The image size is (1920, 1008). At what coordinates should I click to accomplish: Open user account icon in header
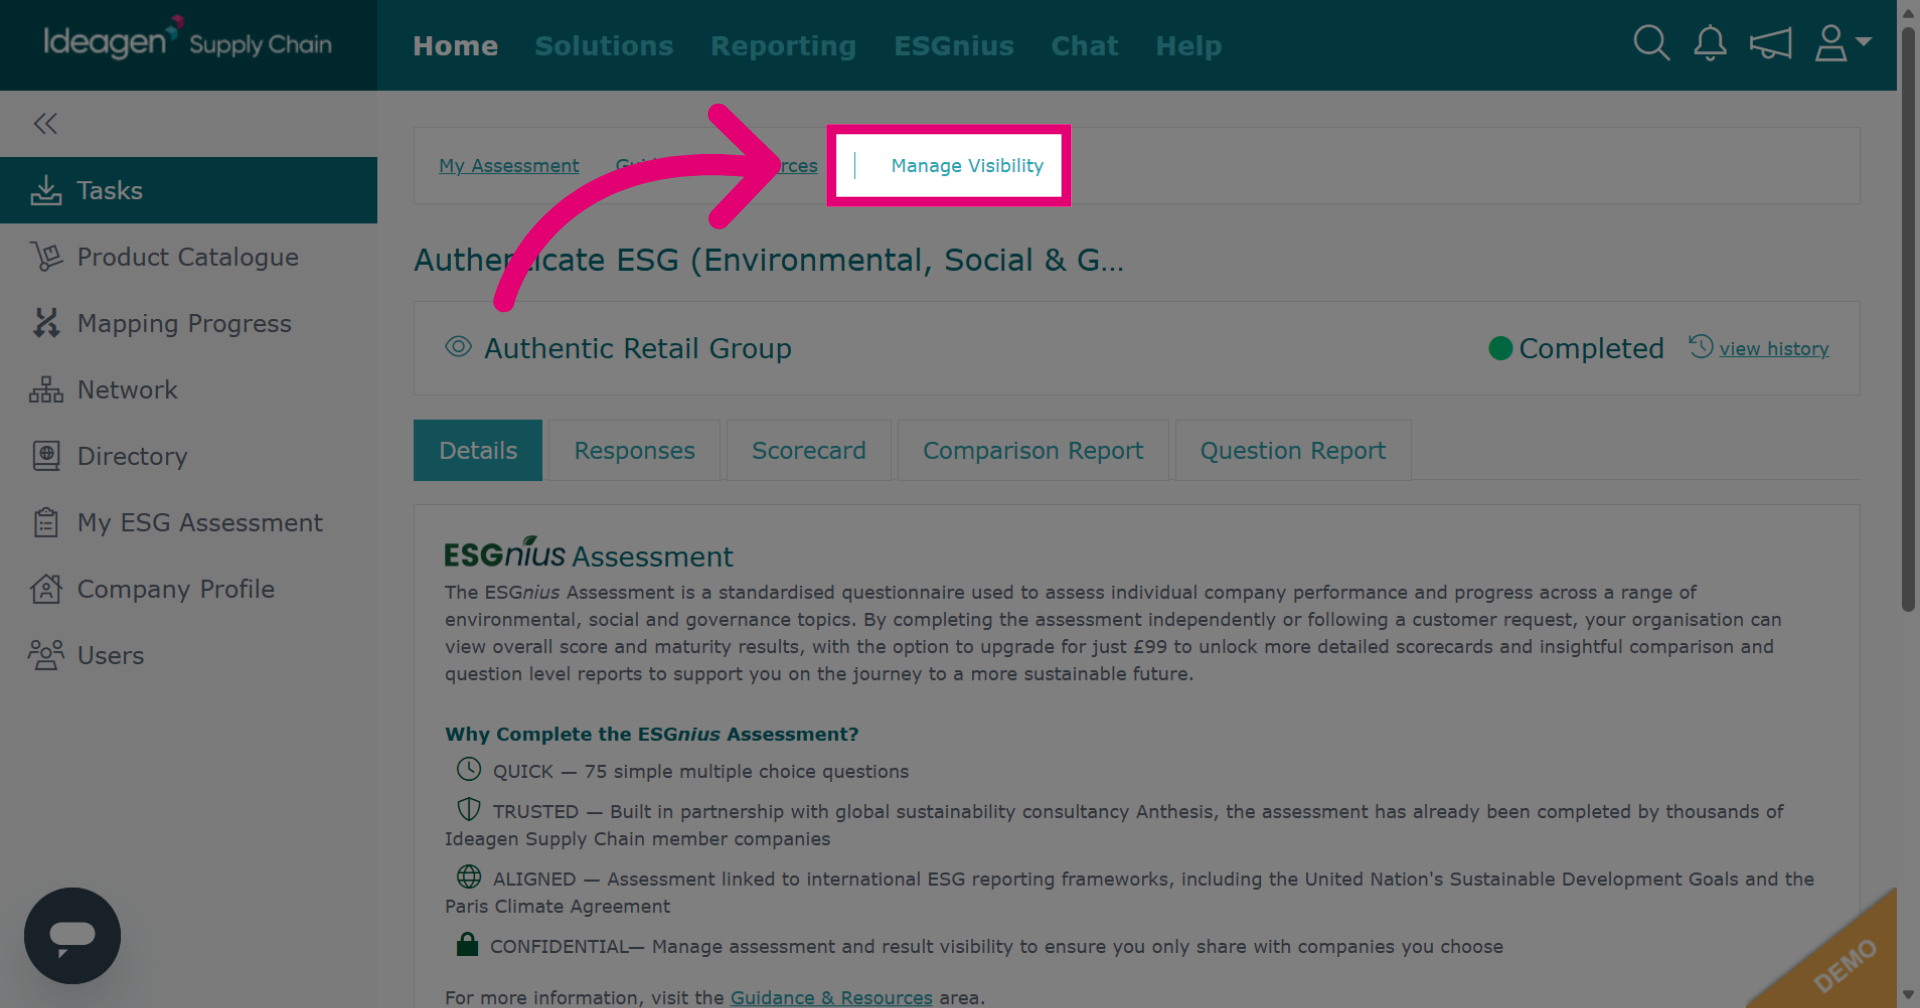click(1830, 43)
